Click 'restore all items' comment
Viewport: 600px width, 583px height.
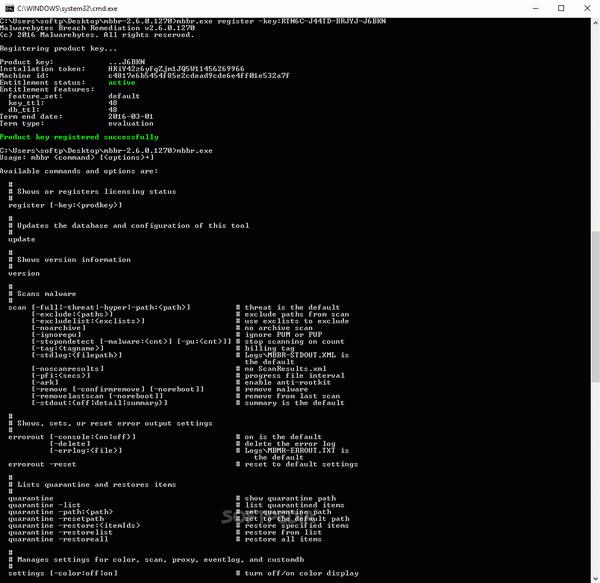pos(283,539)
